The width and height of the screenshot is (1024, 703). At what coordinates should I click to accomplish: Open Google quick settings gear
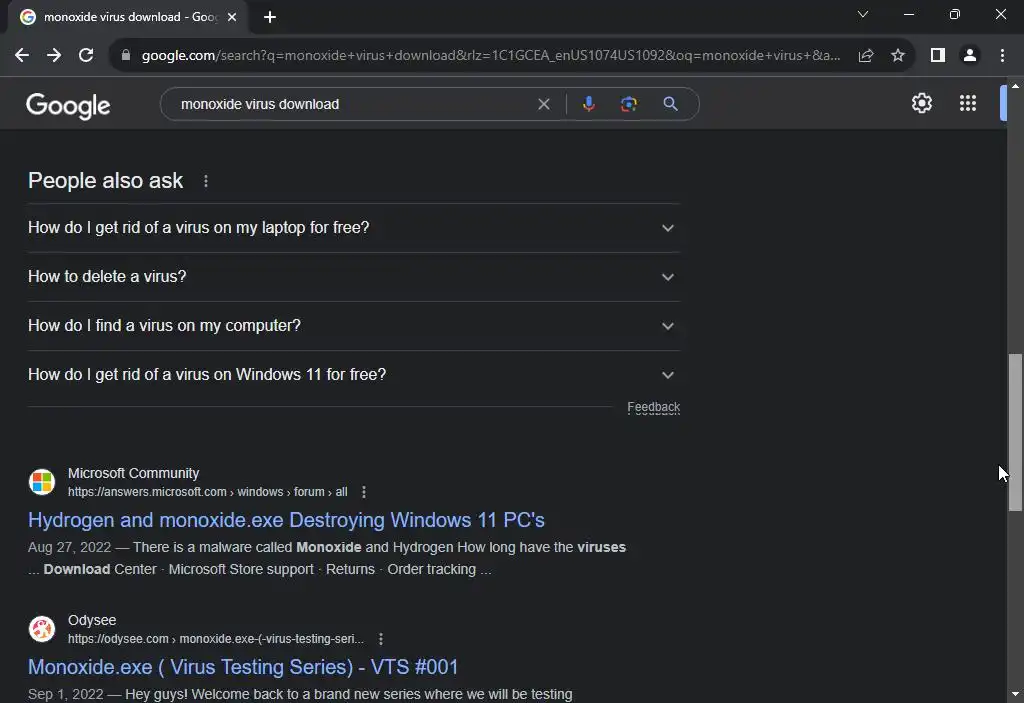[921, 103]
